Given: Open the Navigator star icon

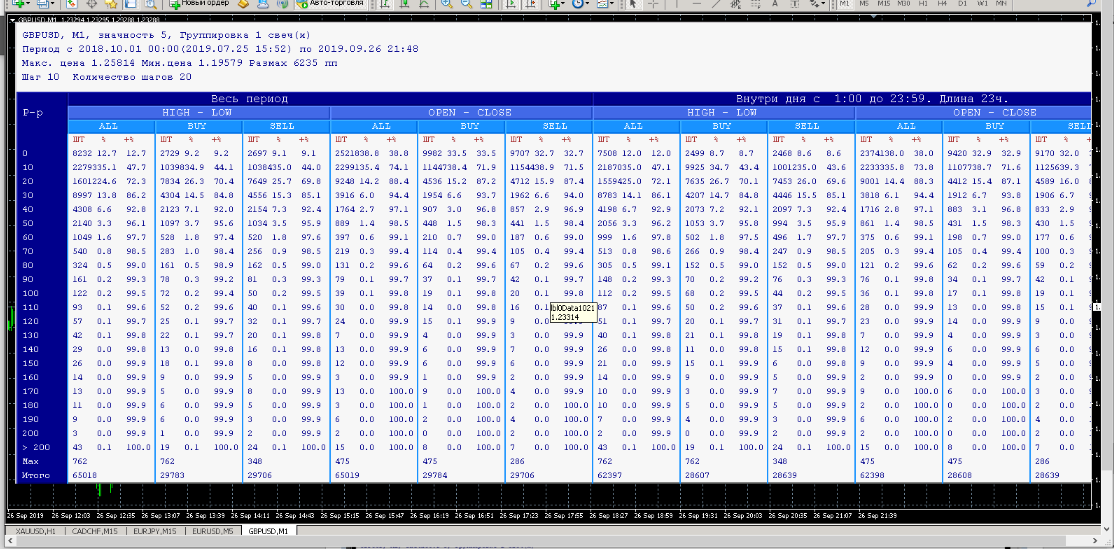Looking at the screenshot, I should pyautogui.click(x=111, y=4).
